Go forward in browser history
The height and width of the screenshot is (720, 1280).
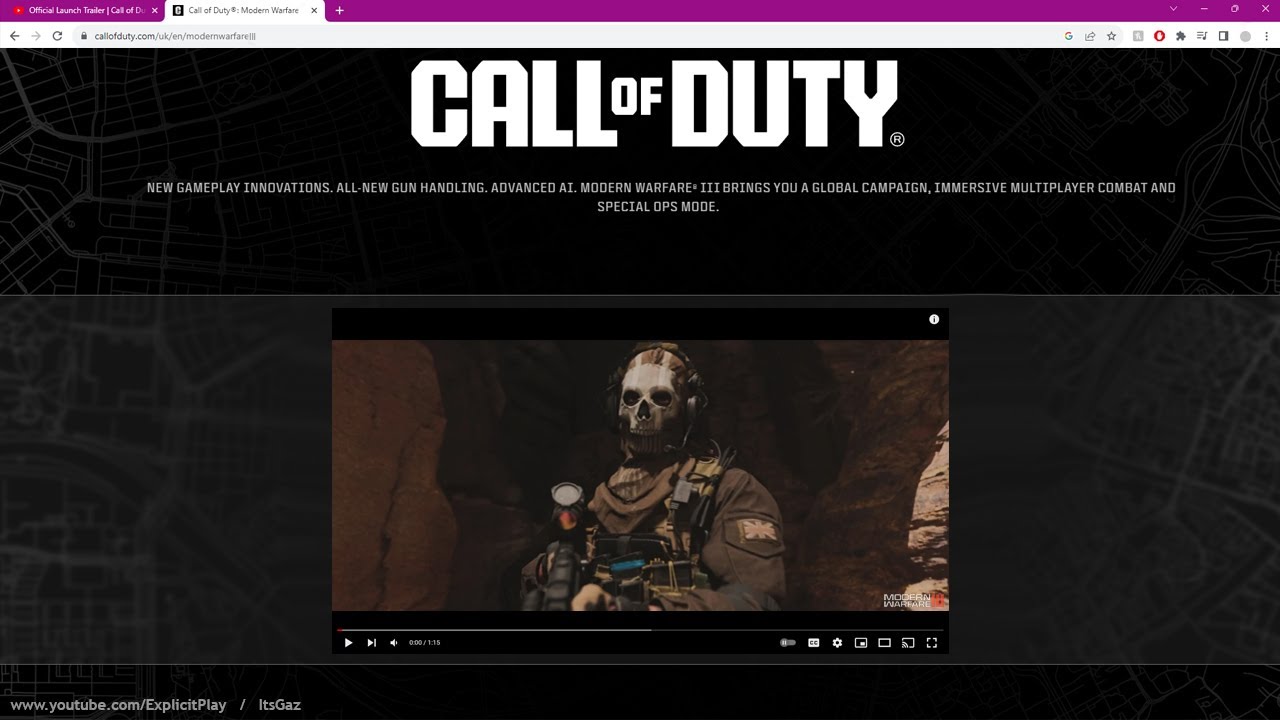[36, 36]
